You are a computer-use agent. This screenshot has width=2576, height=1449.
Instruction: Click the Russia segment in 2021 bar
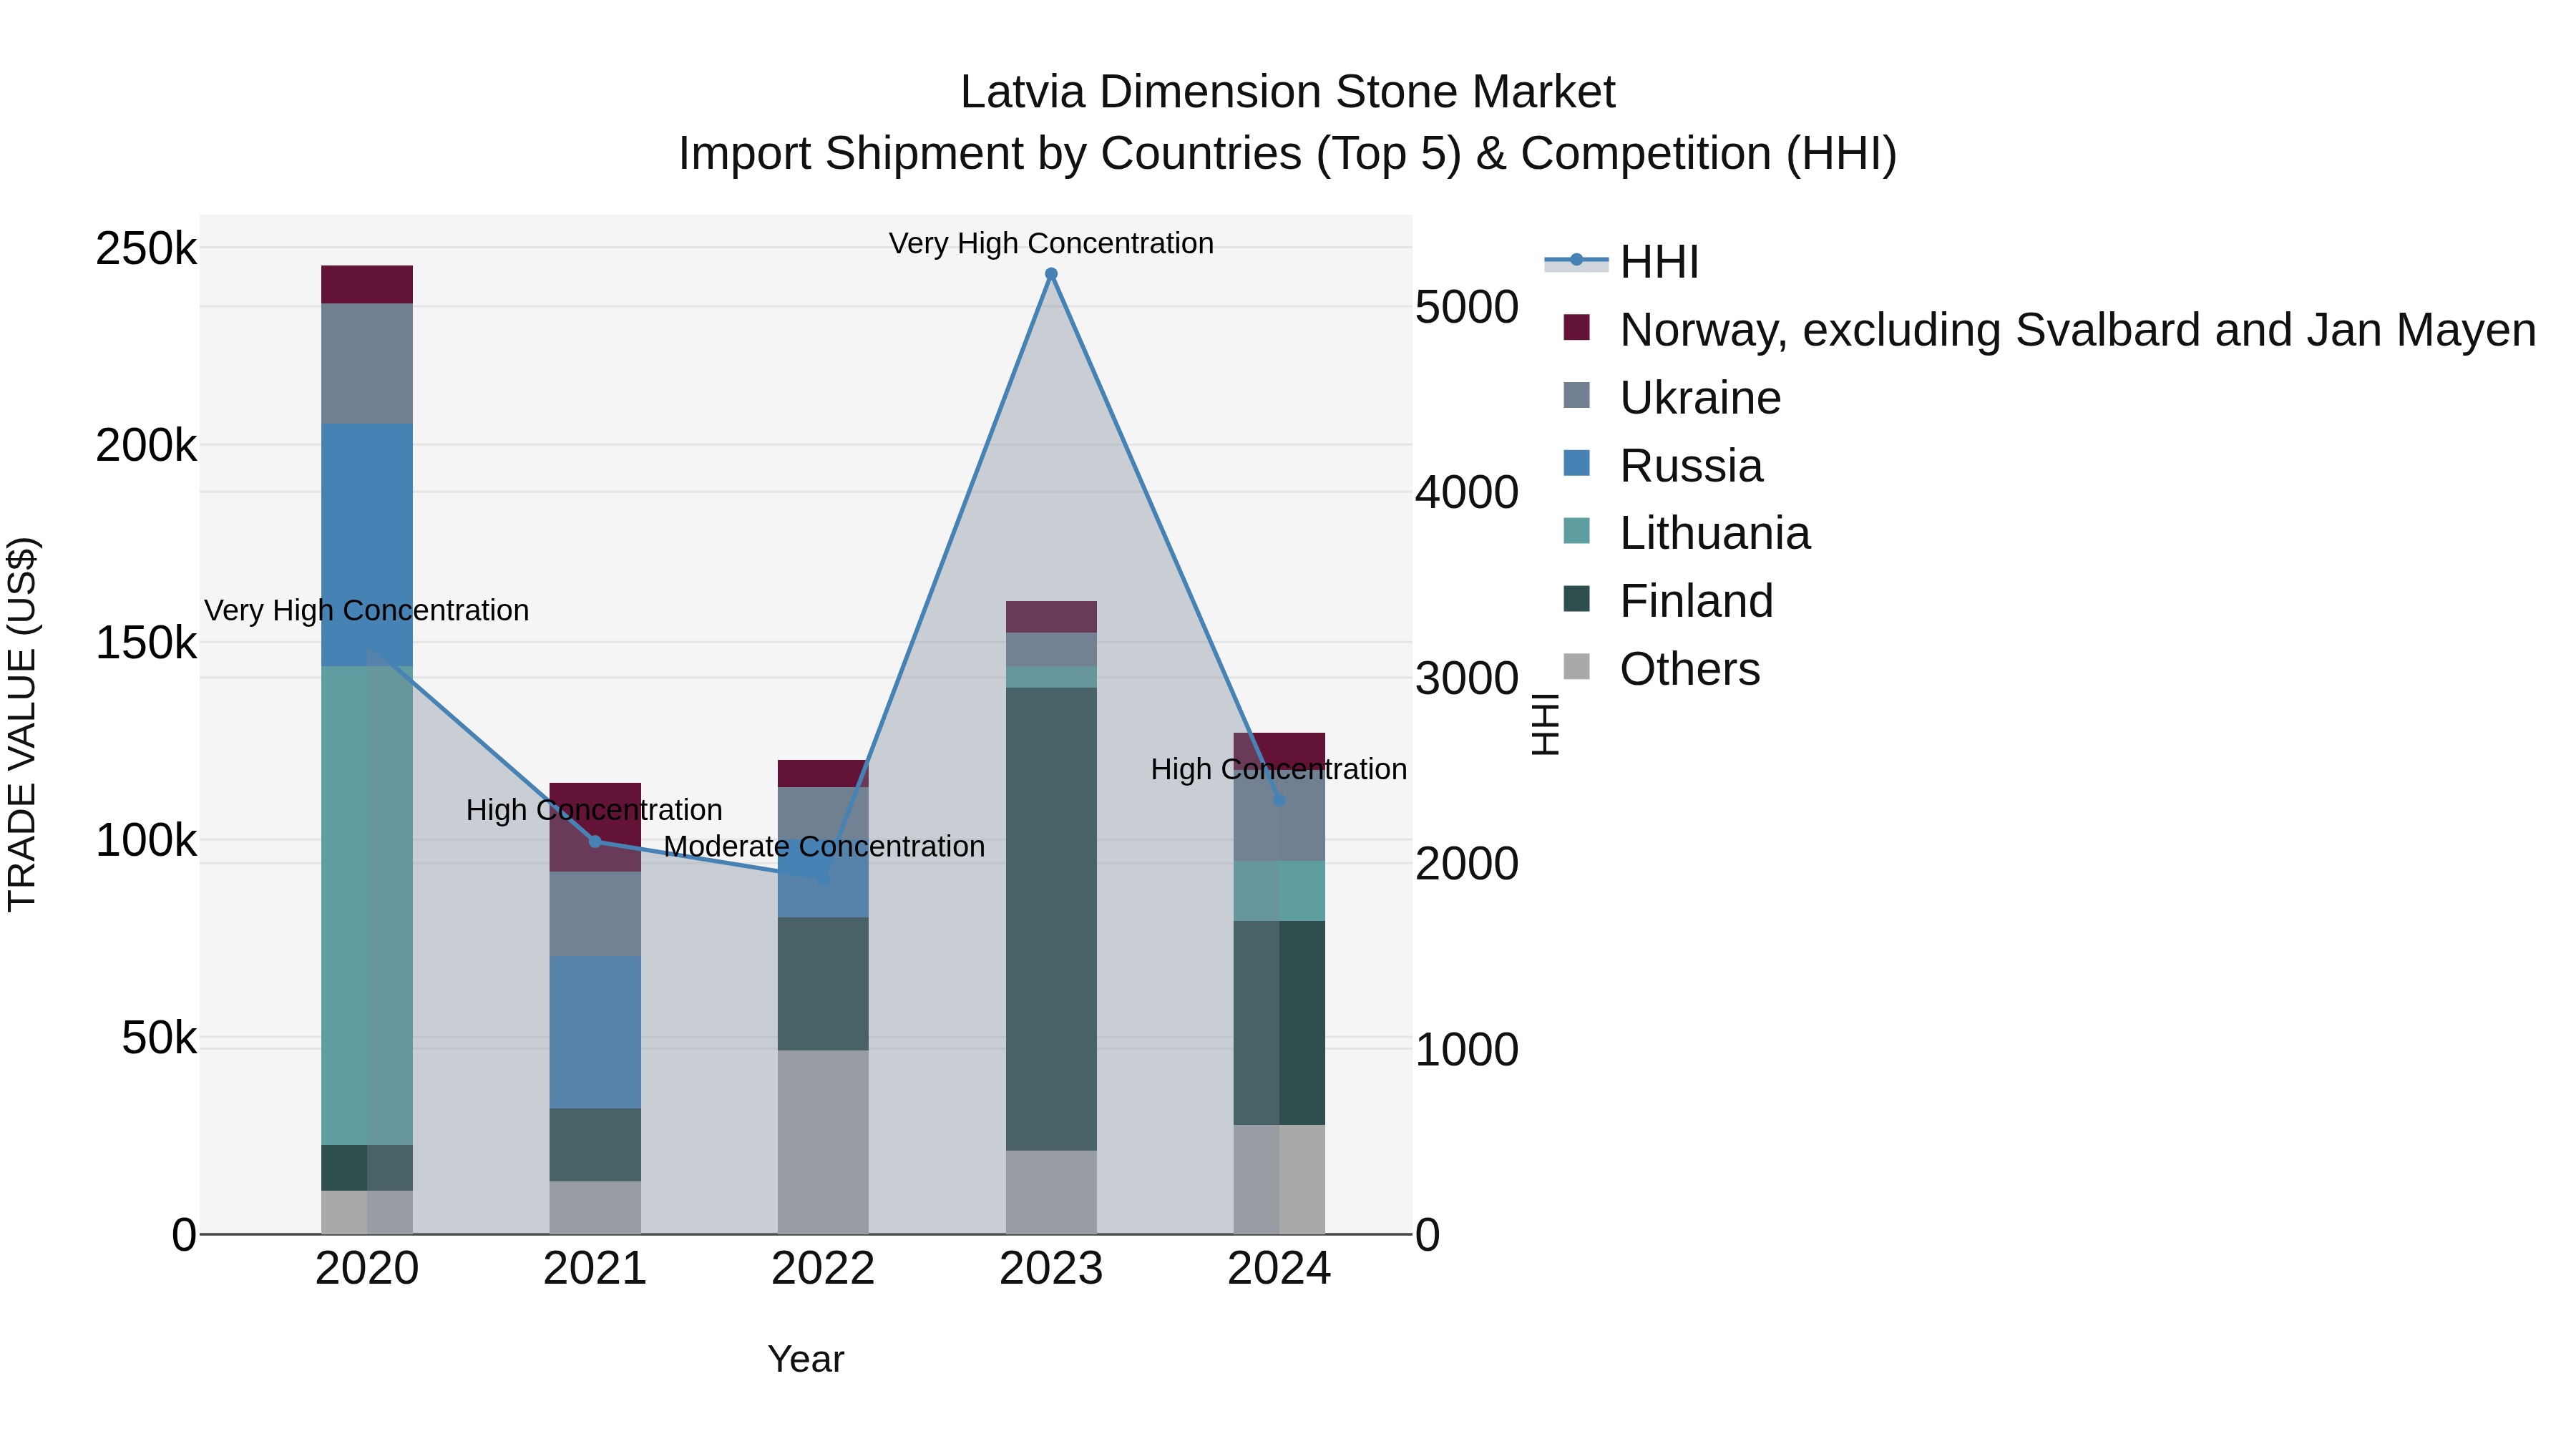(x=595, y=1032)
